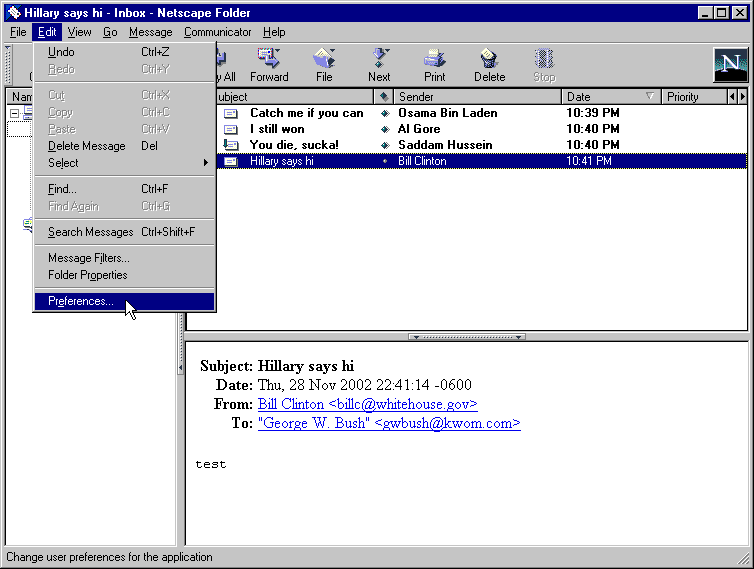Open the Message menu
Image resolution: width=754 pixels, height=569 pixels.
pyautogui.click(x=151, y=32)
